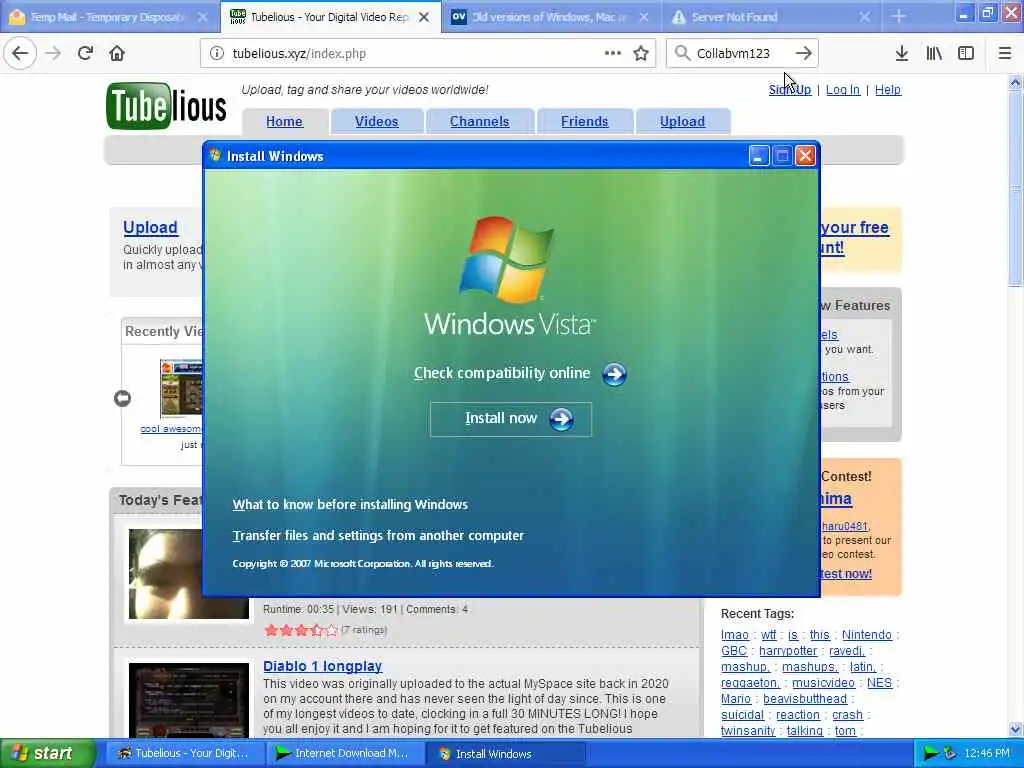
Task: Open the Videos navigation tab
Action: (377, 121)
